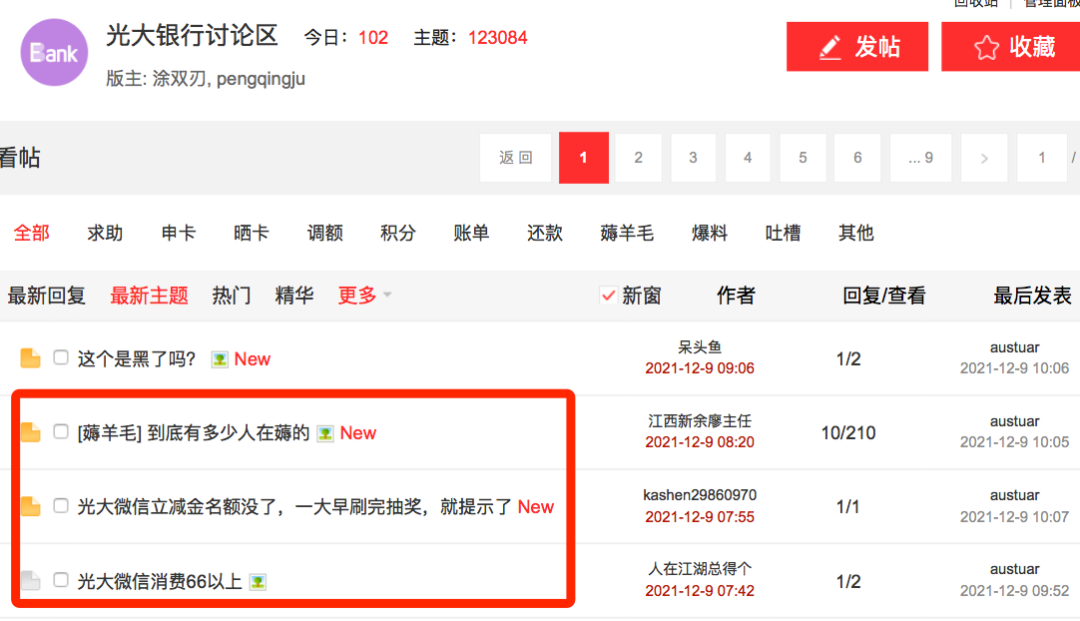The height and width of the screenshot is (621, 1080).
Task: Open last reply dated 2021-12-9 10:05
Action: point(1015,442)
